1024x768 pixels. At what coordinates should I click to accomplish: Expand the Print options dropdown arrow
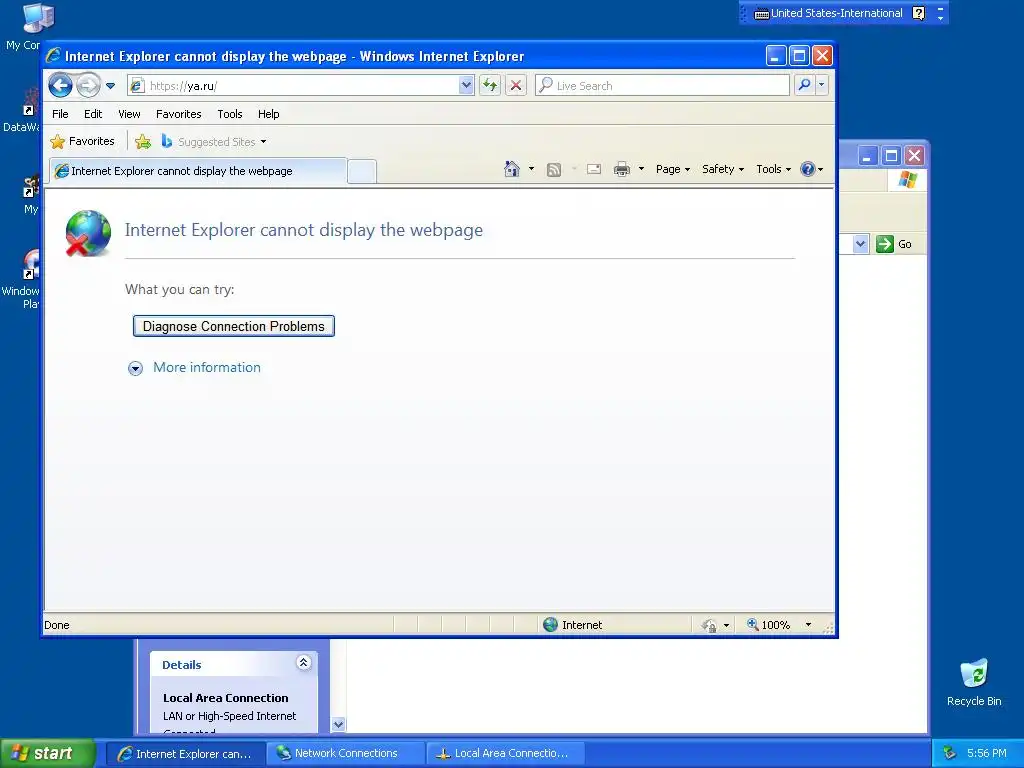click(x=641, y=169)
